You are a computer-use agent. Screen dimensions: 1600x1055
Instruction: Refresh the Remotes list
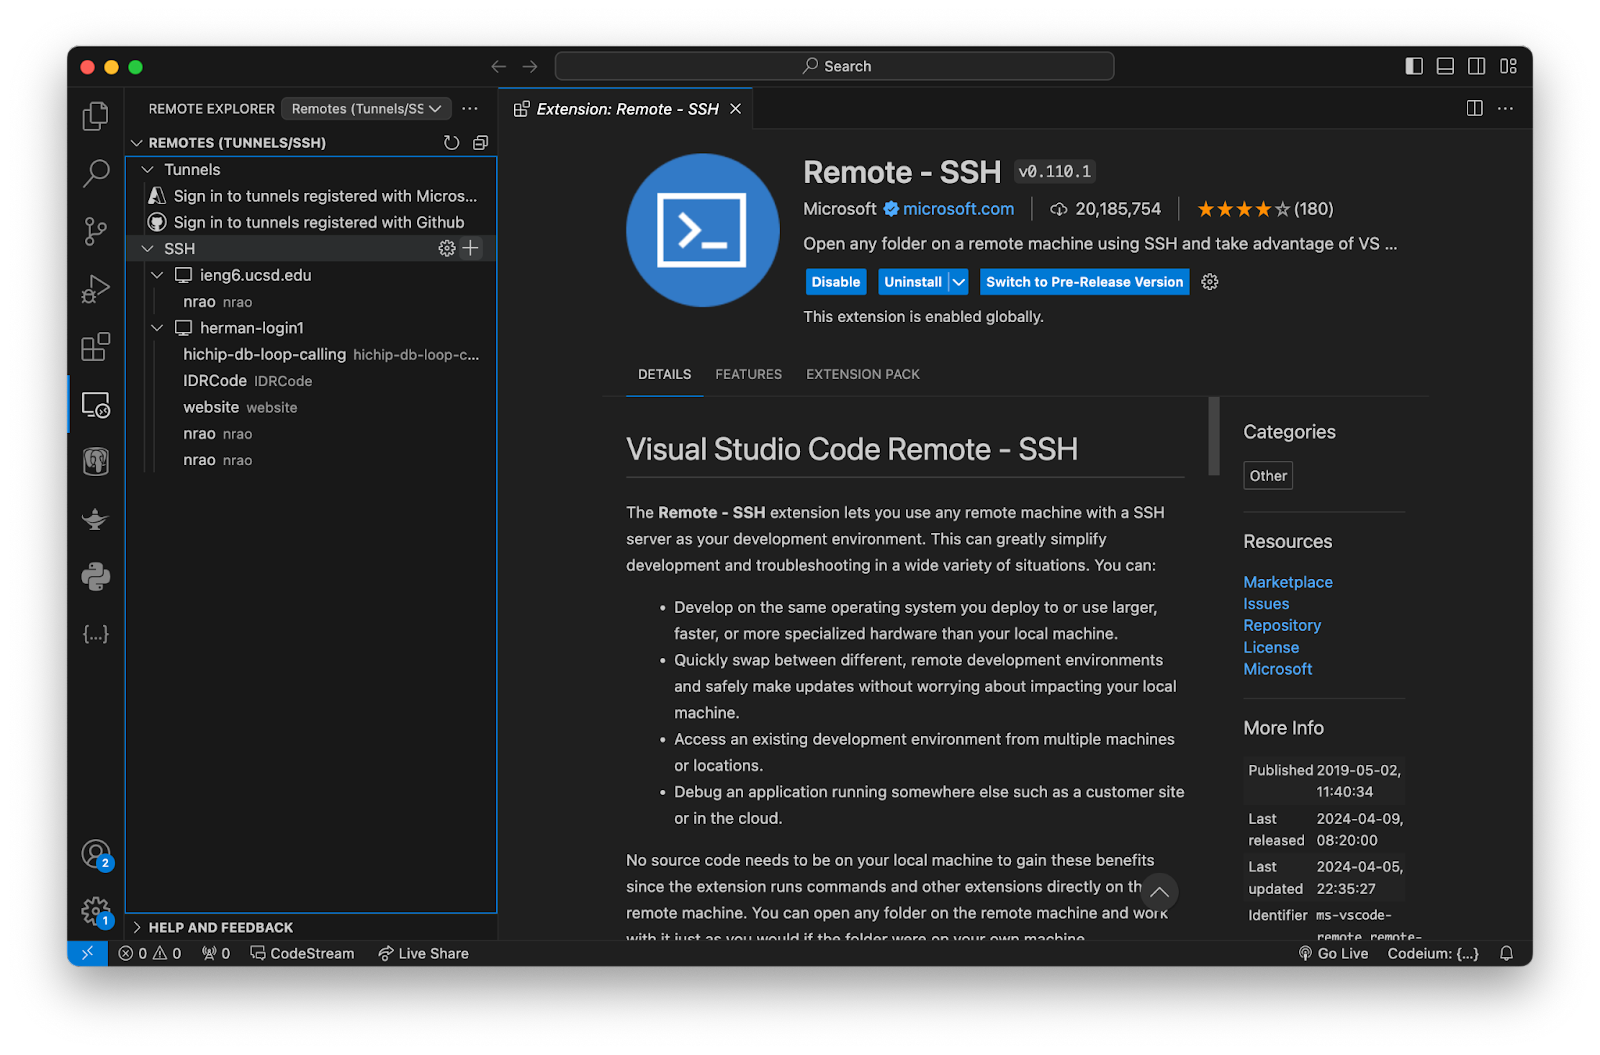[x=452, y=143]
